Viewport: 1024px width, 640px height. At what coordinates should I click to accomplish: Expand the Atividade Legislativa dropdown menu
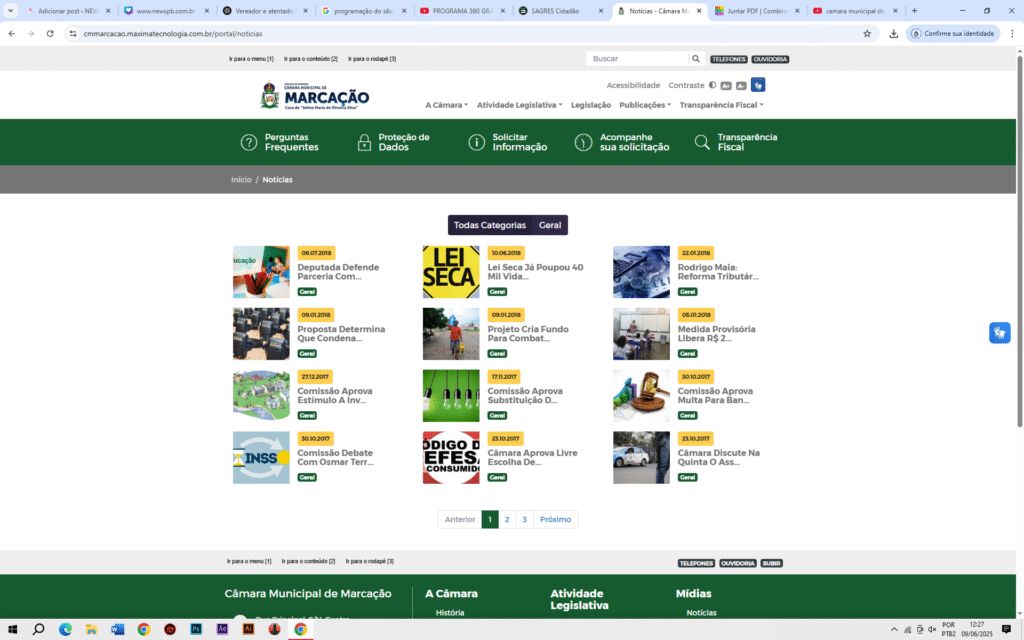(x=519, y=105)
